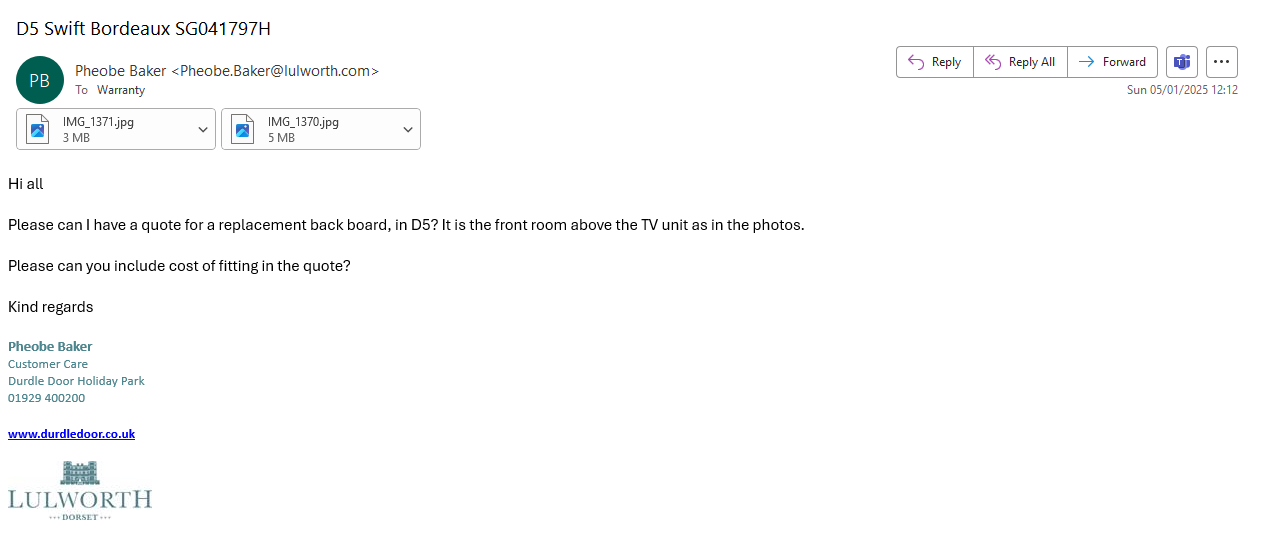The height and width of the screenshot is (559, 1261).
Task: Click the Lulworth Dorset logo image
Action: (x=80, y=491)
